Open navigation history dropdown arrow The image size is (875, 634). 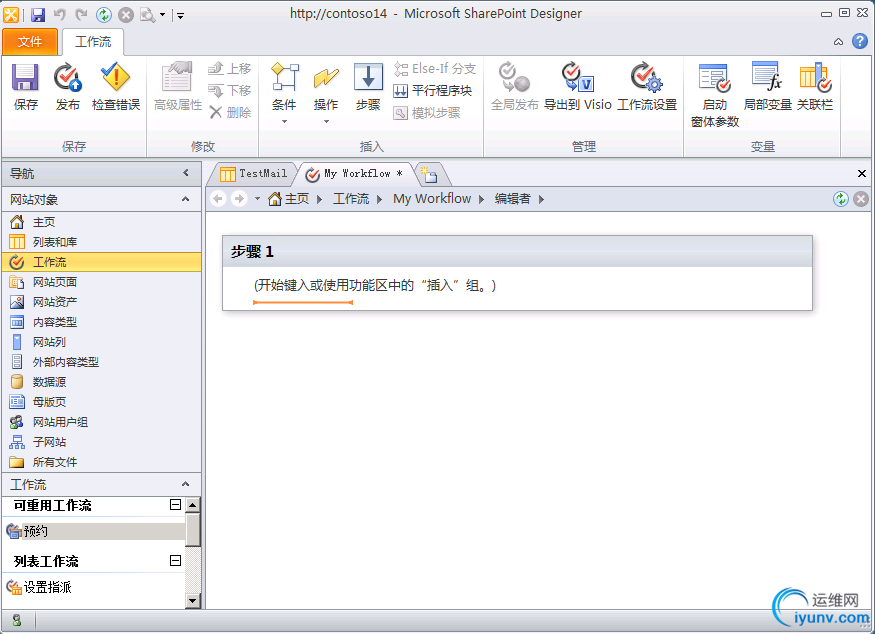pyautogui.click(x=257, y=199)
